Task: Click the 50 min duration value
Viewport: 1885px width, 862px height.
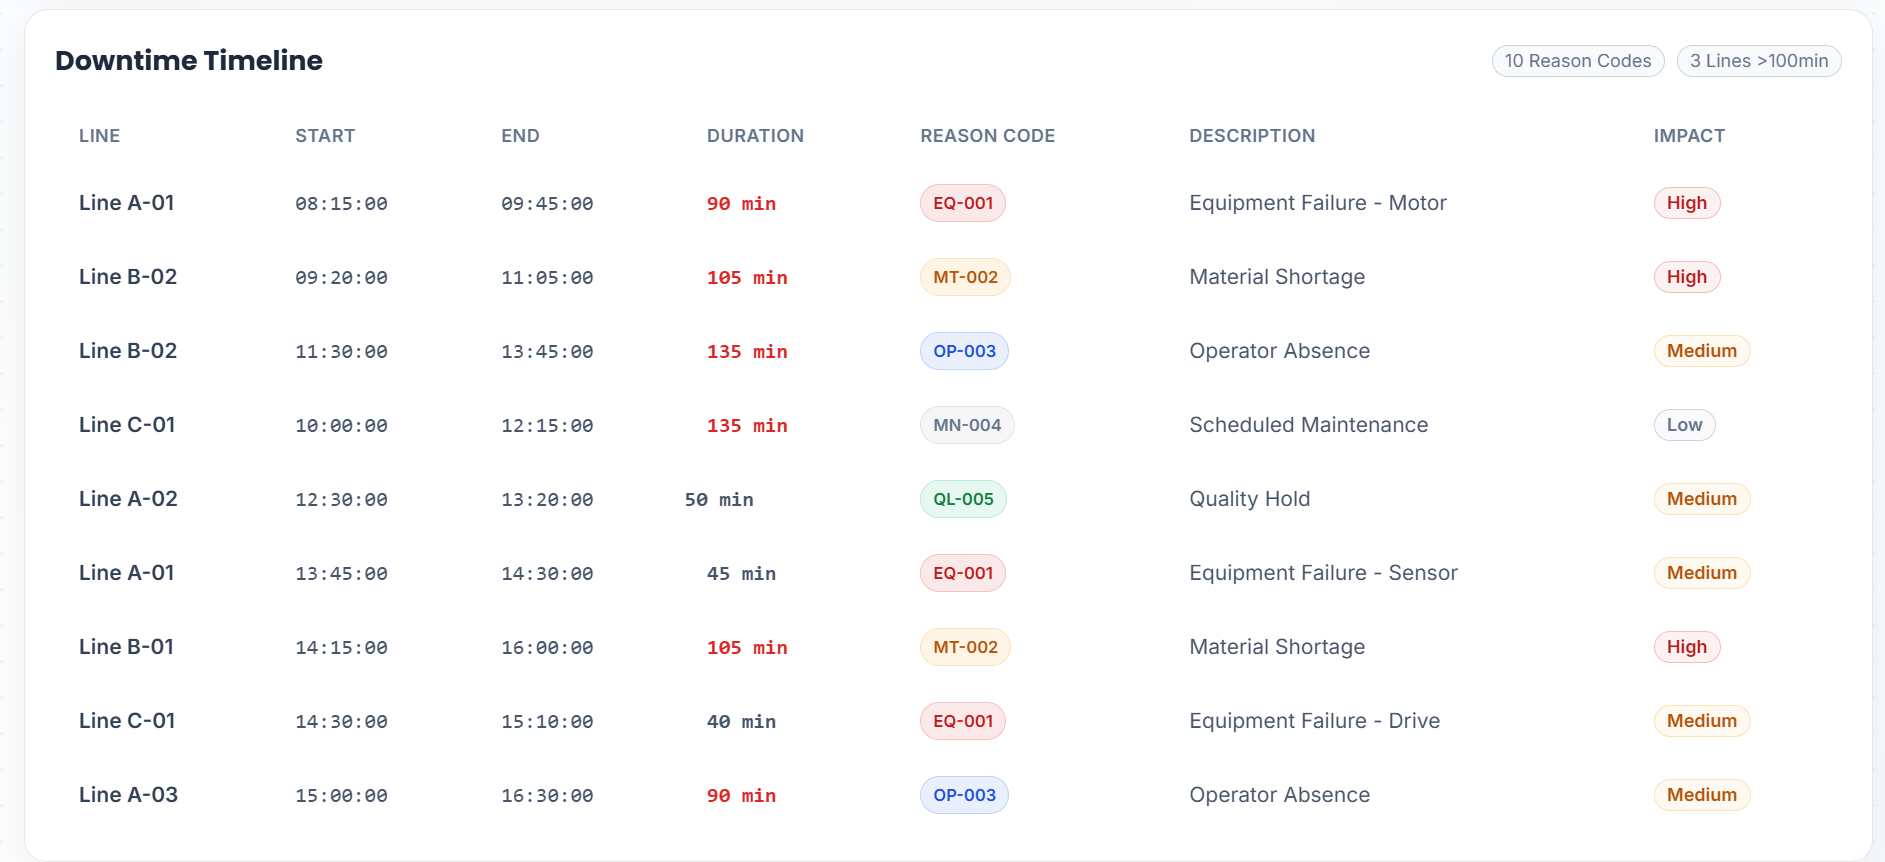Action: (718, 500)
